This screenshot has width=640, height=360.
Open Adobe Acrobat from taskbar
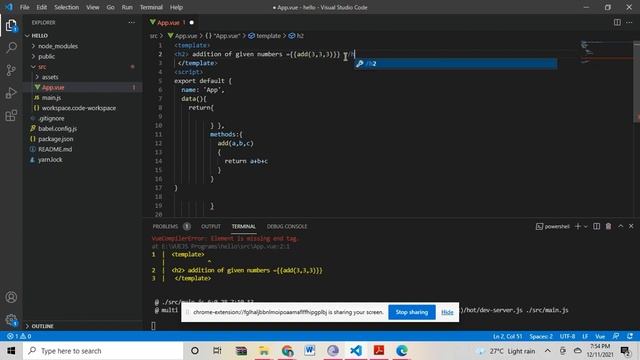click(379, 351)
